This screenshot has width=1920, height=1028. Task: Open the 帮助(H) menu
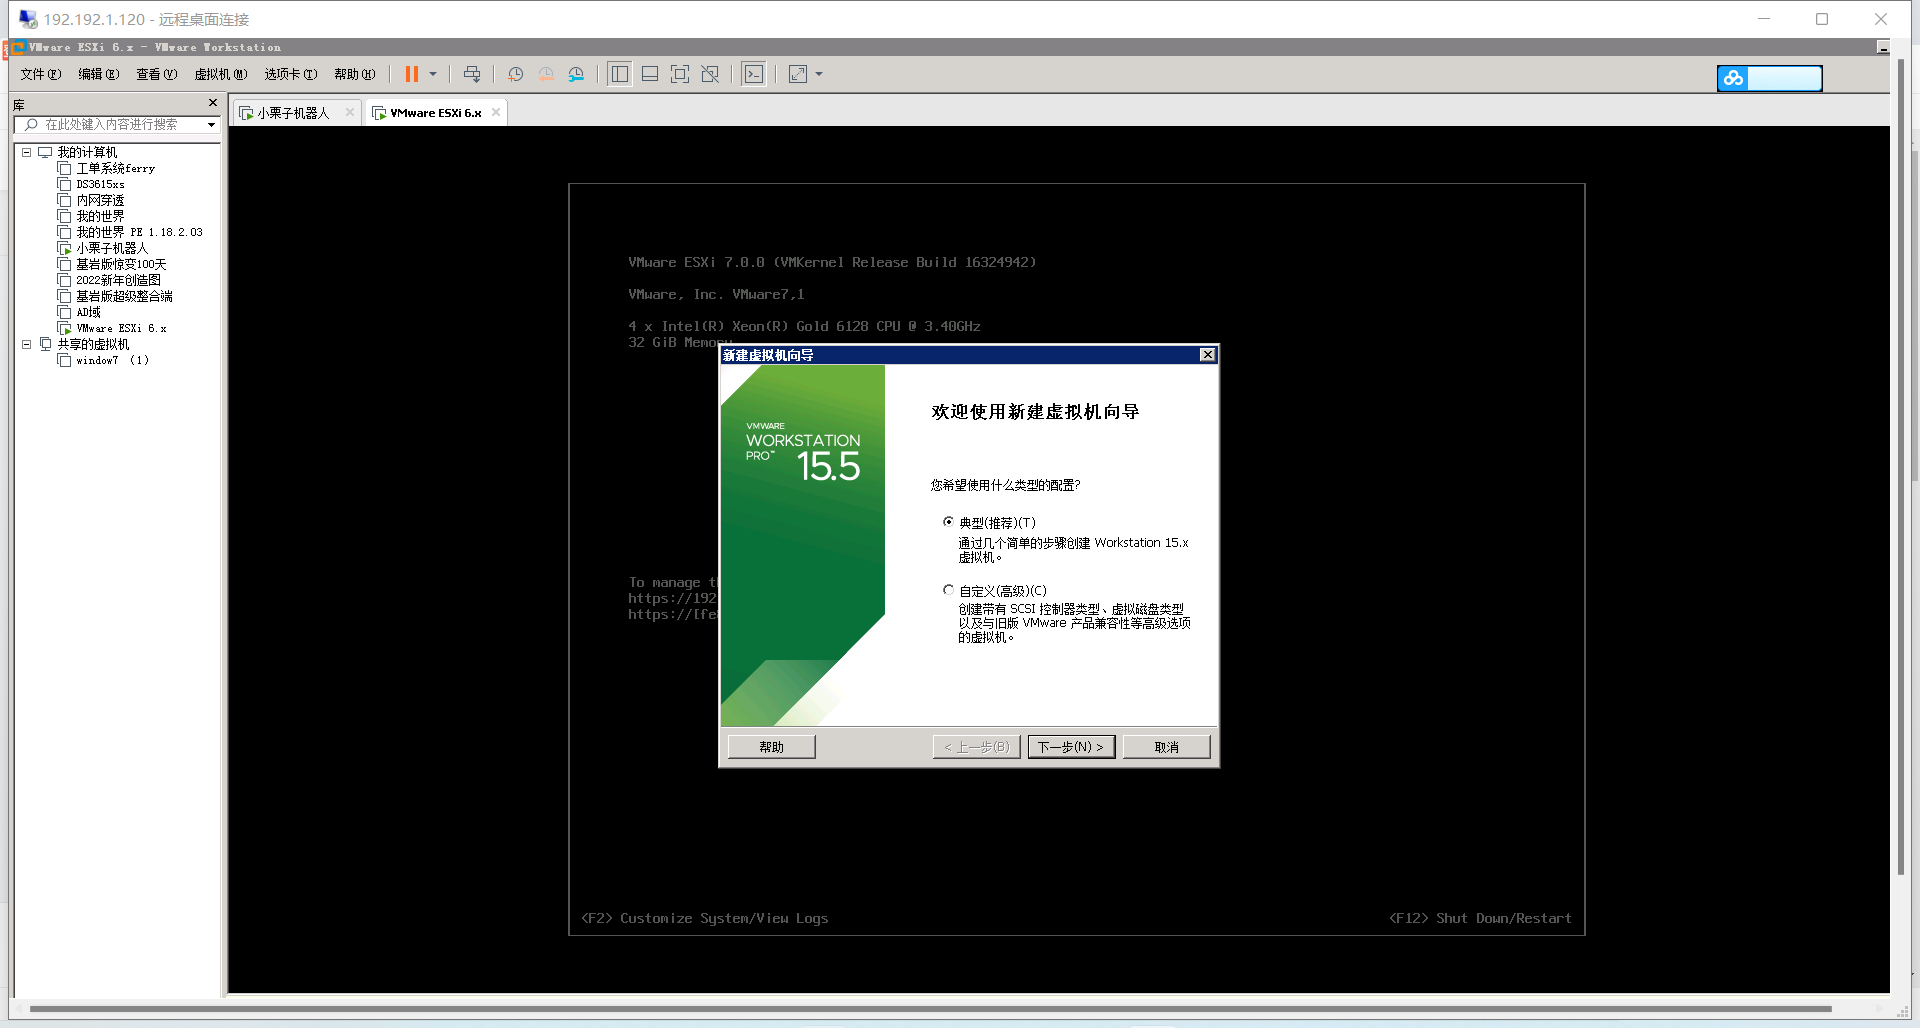[355, 74]
